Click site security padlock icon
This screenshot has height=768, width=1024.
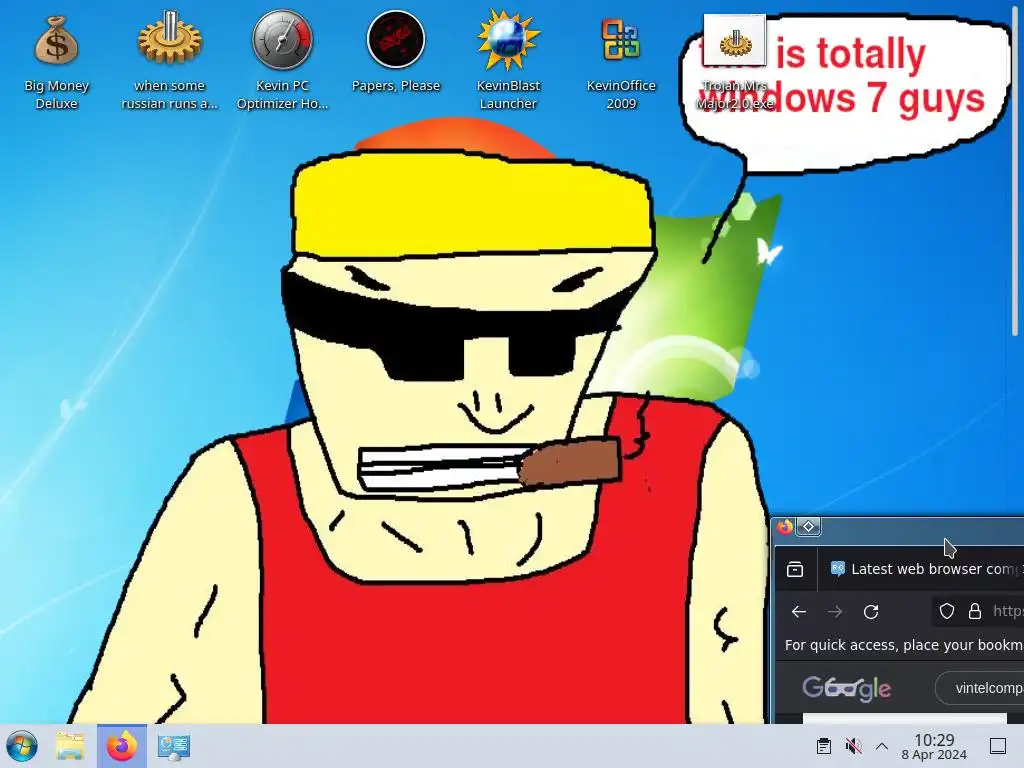pos(974,611)
